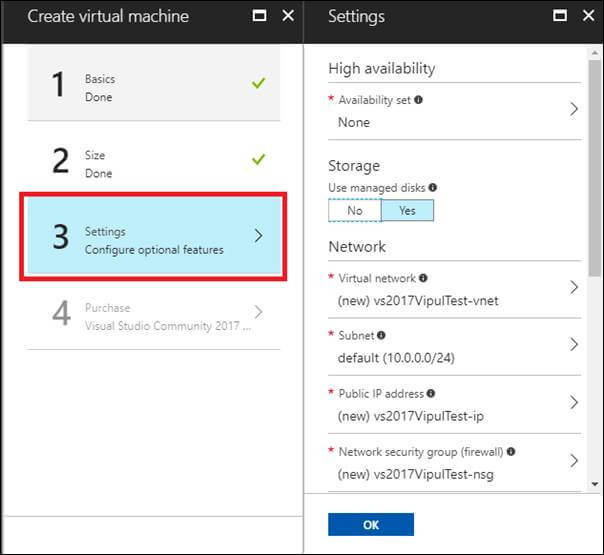Select step 3 Settings Configure optional features
This screenshot has width=604, height=555.
154,236
